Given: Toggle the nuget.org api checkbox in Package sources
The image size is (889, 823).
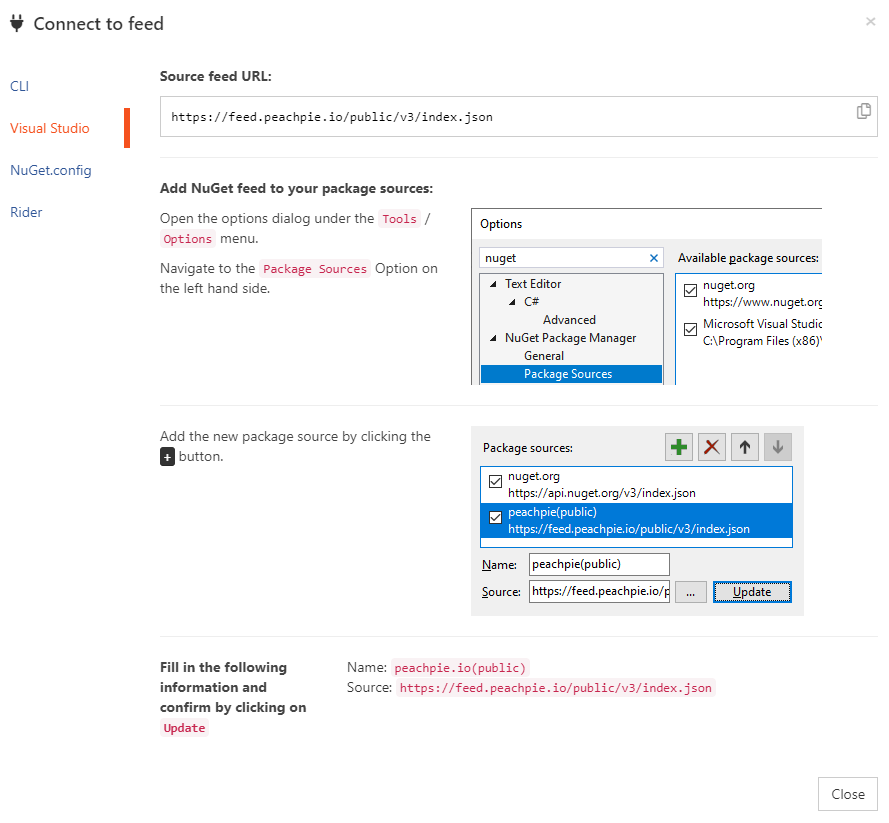Looking at the screenshot, I should [x=495, y=481].
